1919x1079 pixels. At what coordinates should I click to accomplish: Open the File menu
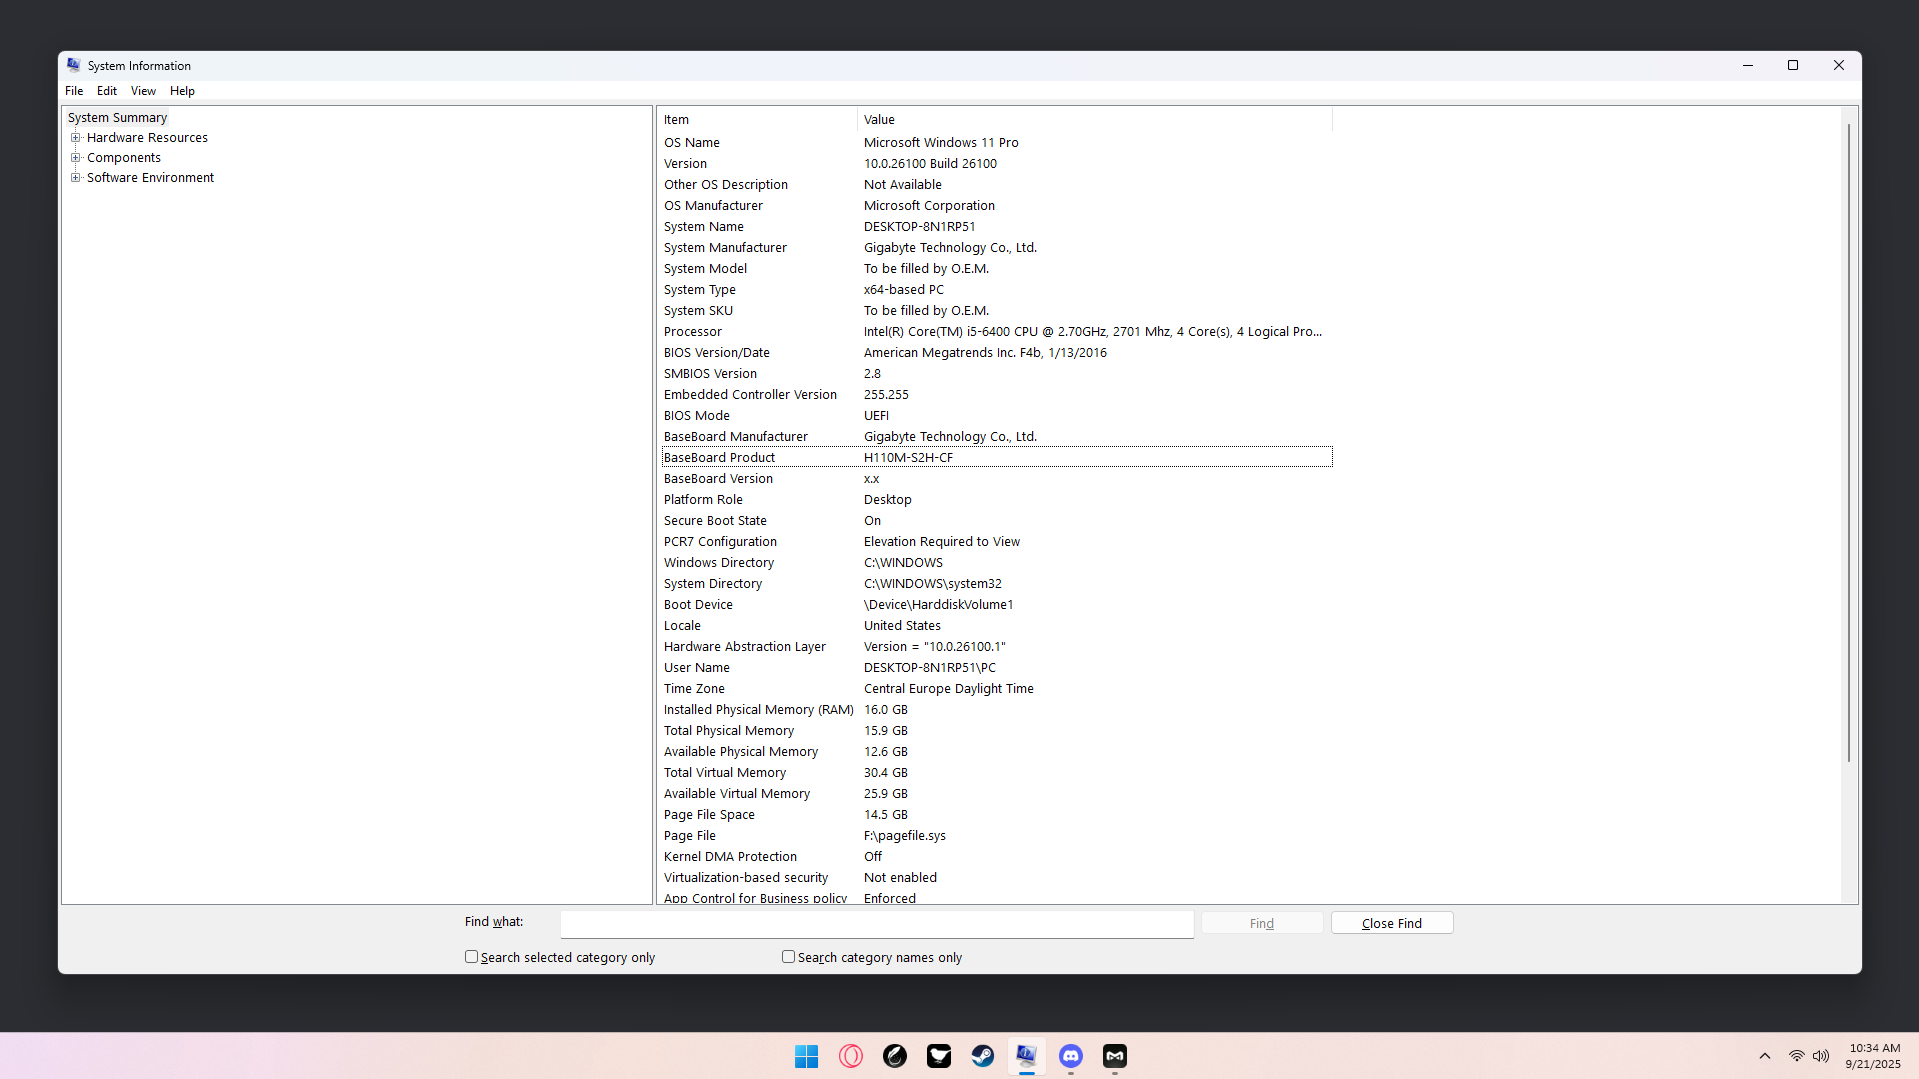(74, 91)
